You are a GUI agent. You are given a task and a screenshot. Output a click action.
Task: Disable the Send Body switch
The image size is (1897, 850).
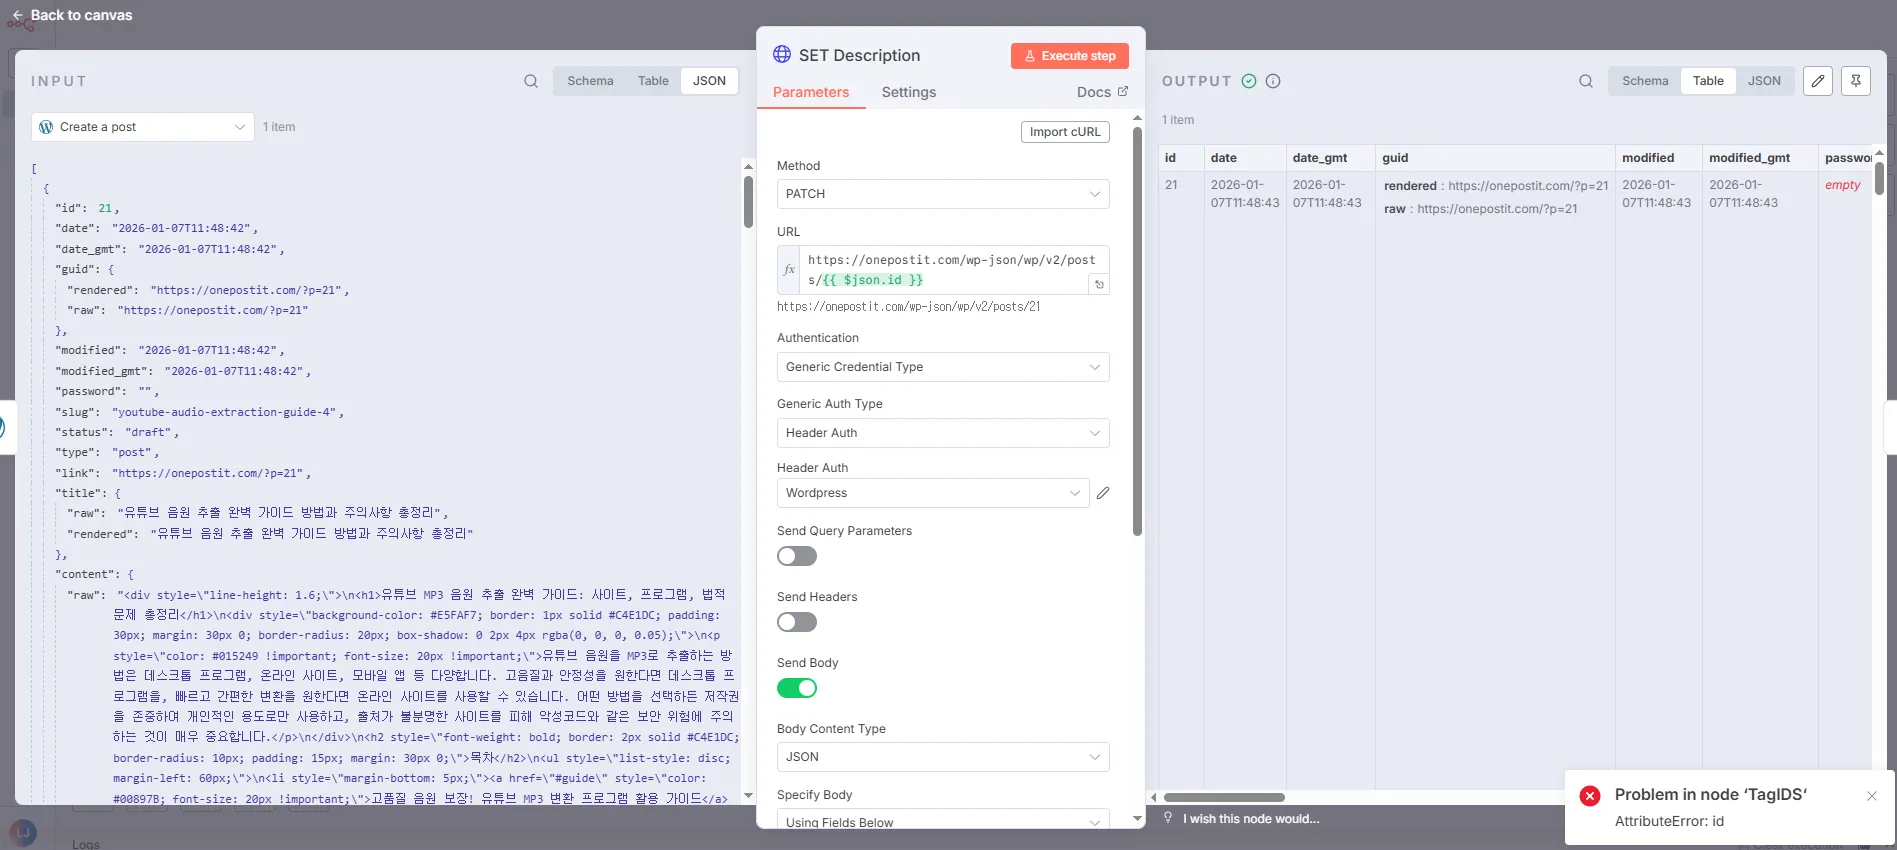797,688
